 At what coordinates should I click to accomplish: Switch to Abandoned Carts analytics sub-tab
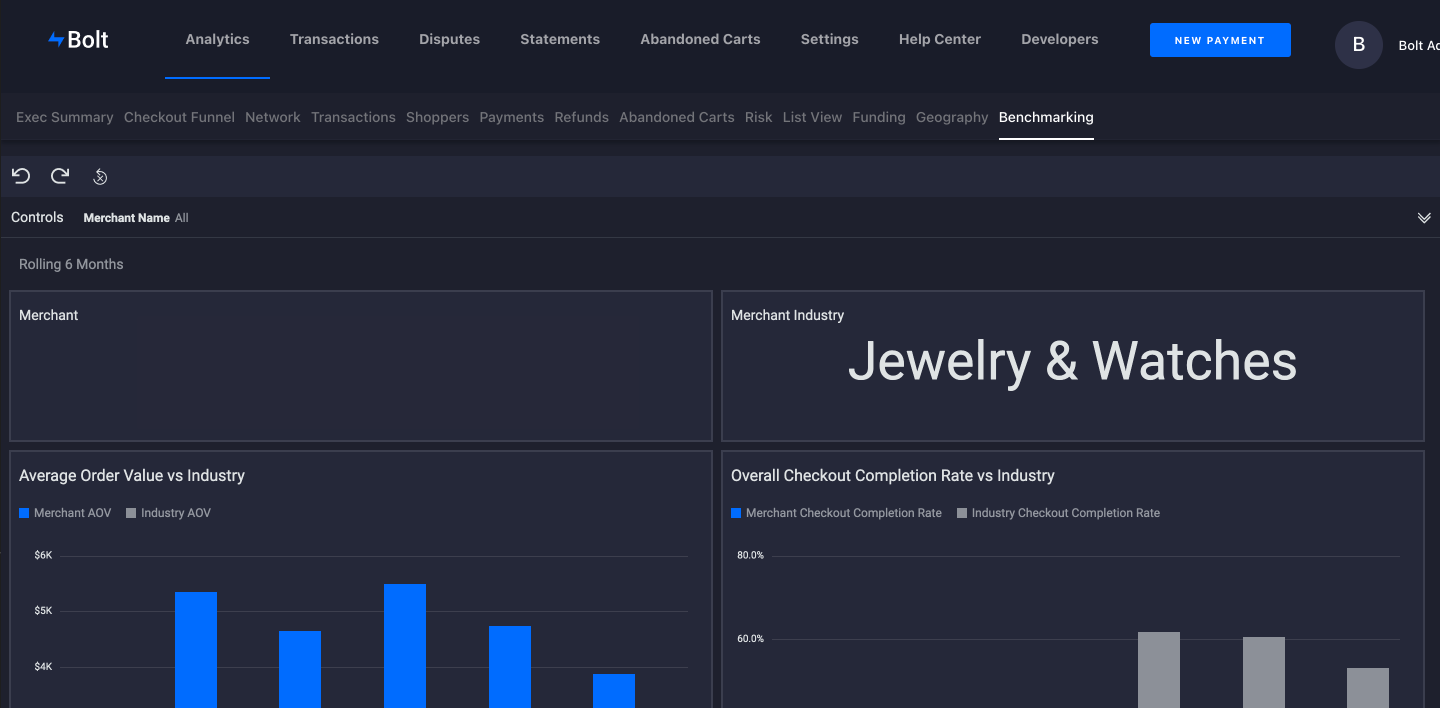tap(677, 117)
